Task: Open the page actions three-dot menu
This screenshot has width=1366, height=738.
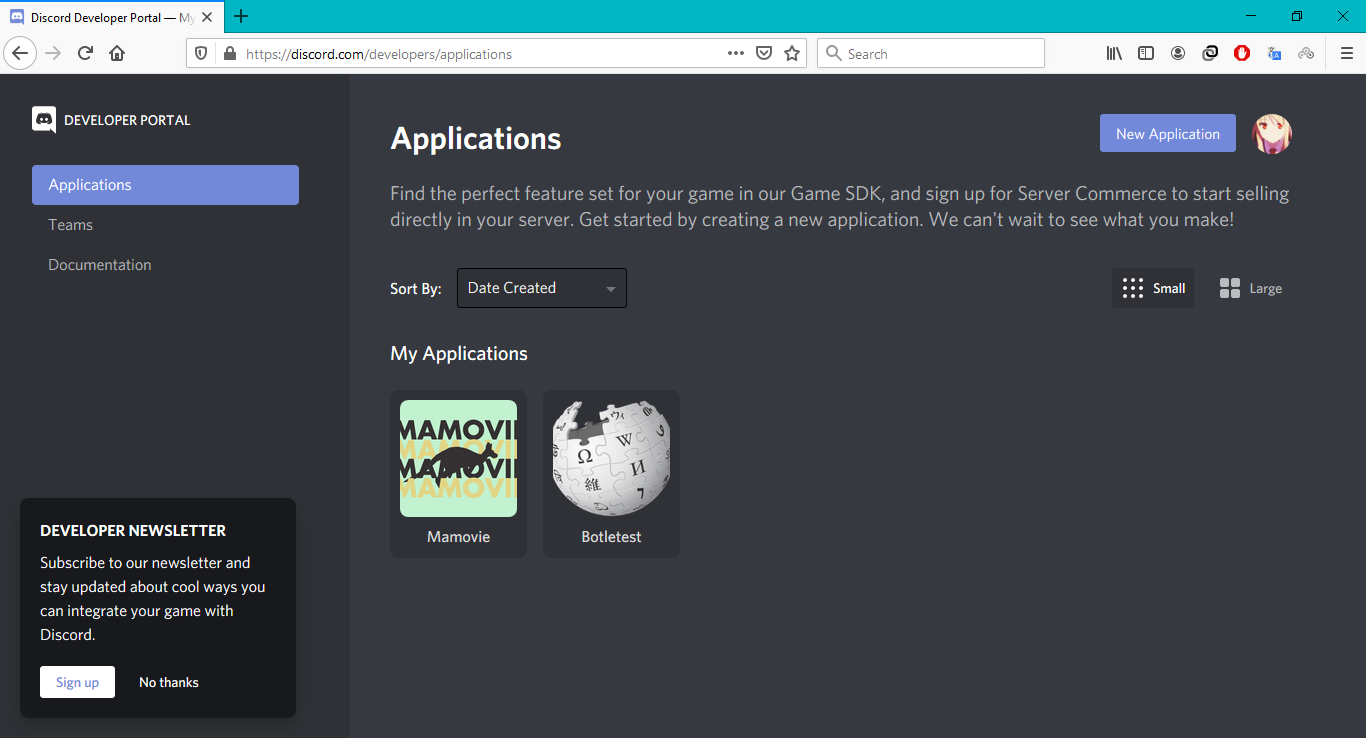Action: coord(736,54)
